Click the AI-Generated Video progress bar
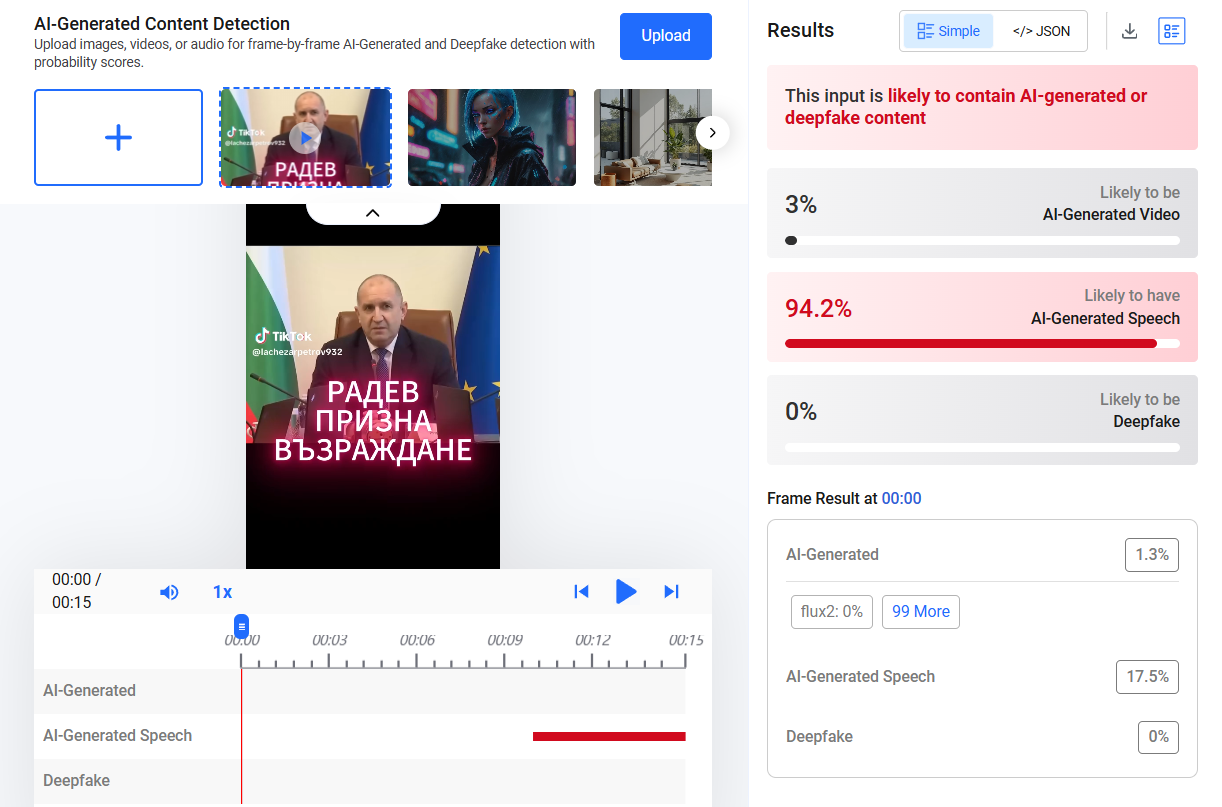The height and width of the screenshot is (807, 1222). click(x=982, y=240)
